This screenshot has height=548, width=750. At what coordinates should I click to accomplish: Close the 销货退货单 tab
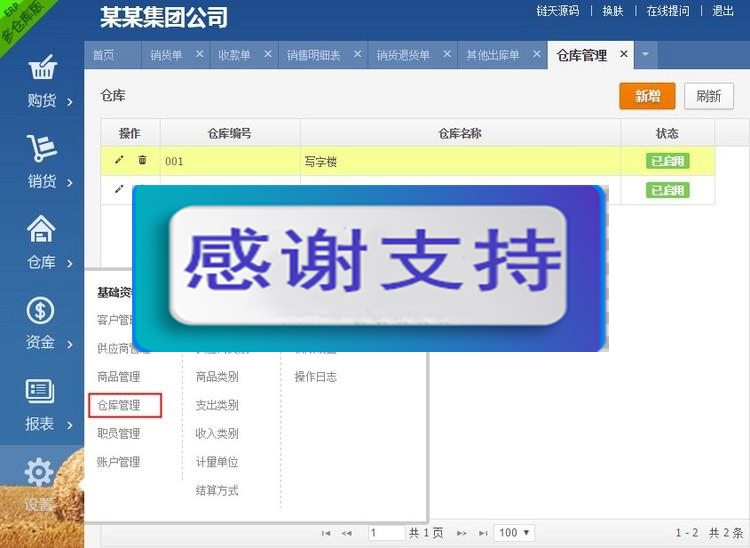click(447, 55)
